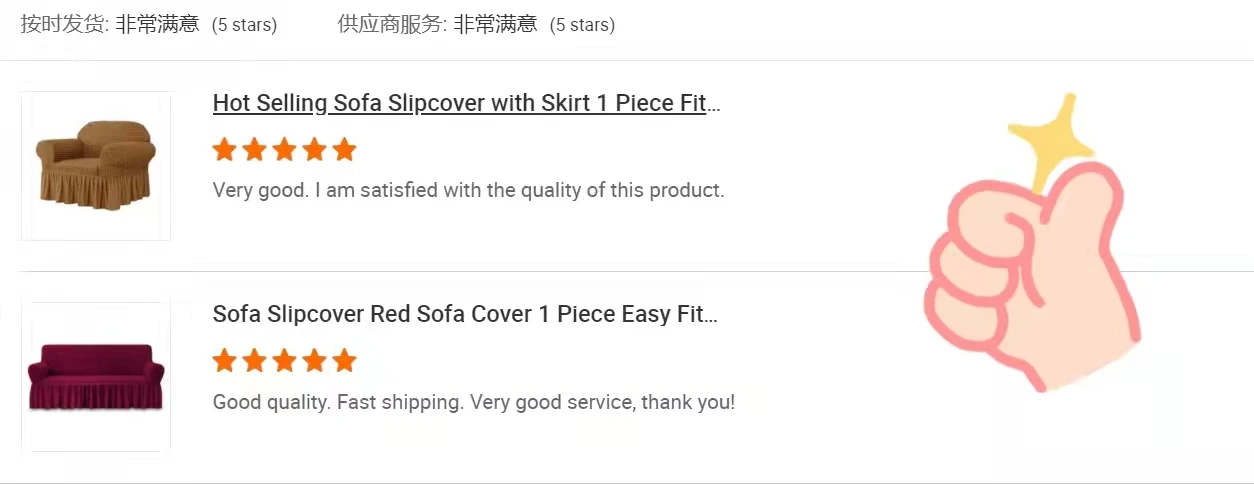Click the fifth star of the brown sofa review

tap(345, 150)
